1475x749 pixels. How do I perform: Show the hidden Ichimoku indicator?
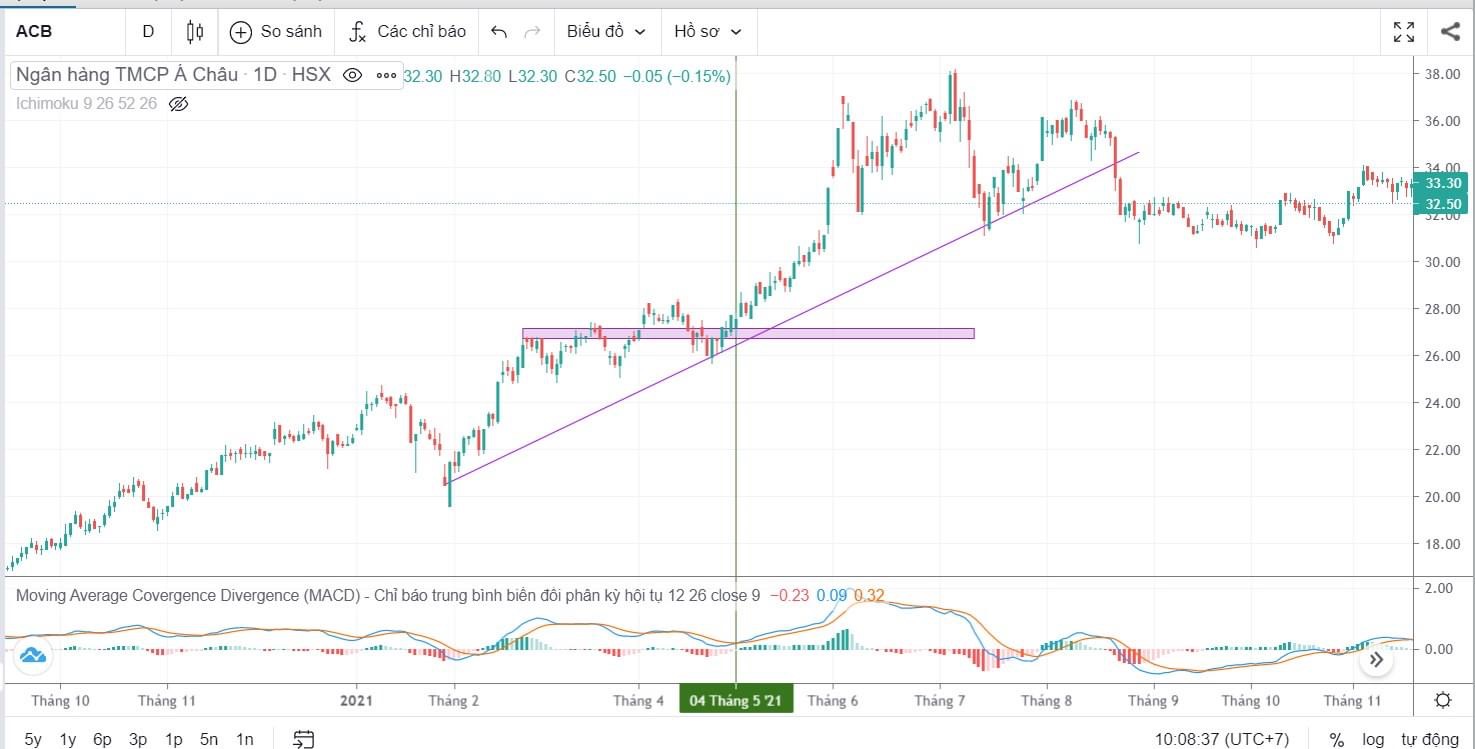[x=179, y=103]
